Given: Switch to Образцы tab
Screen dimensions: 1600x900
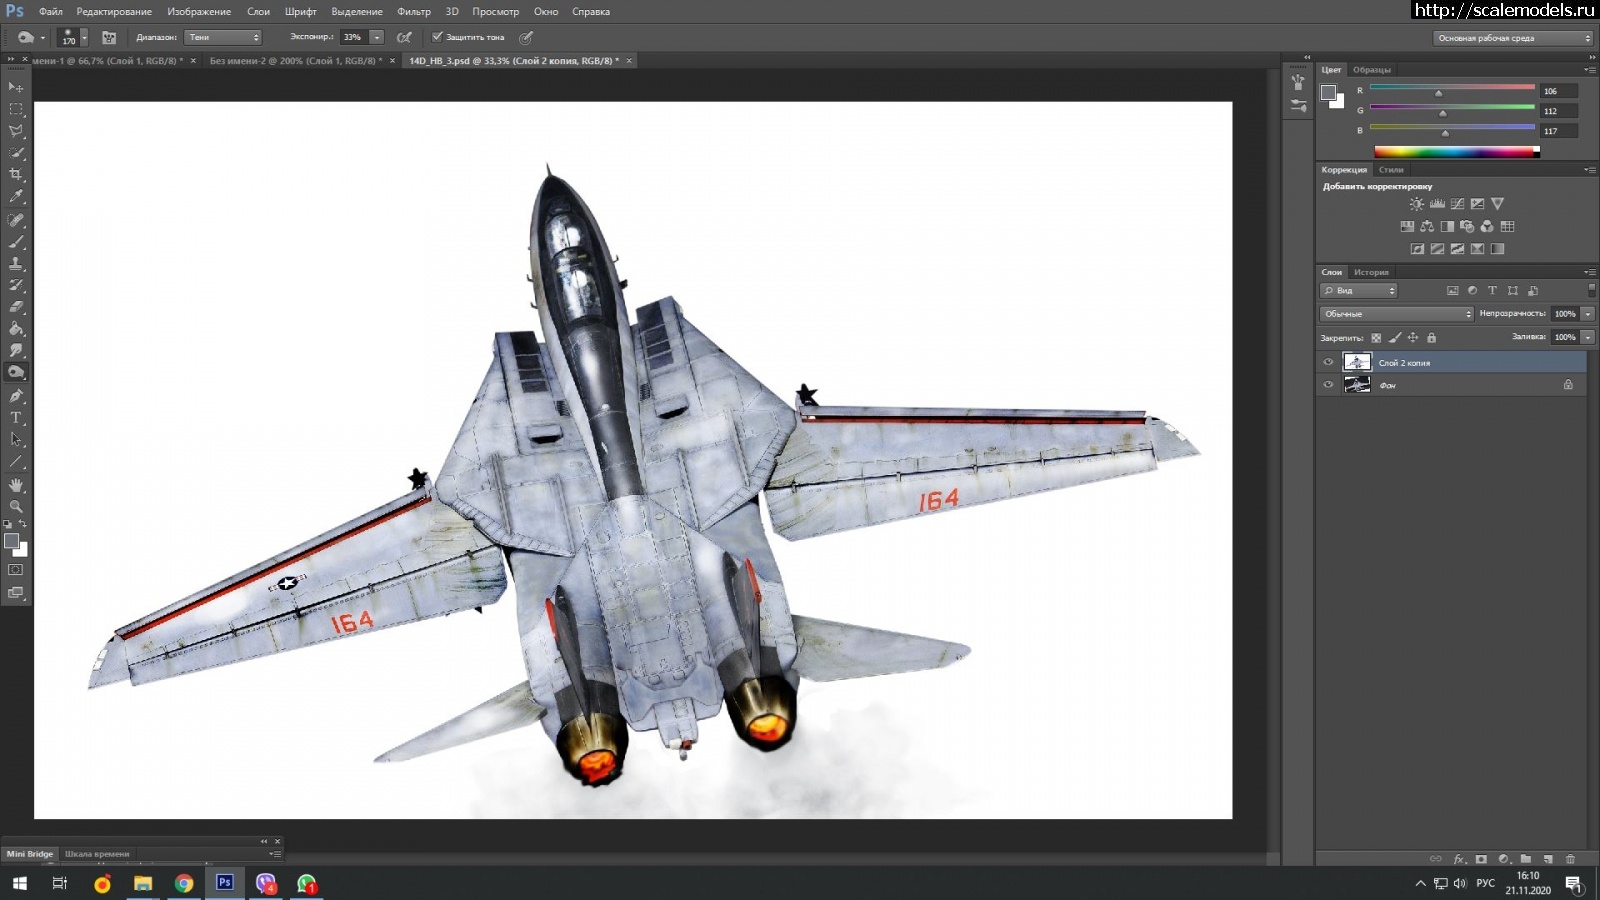Looking at the screenshot, I should pyautogui.click(x=1372, y=70).
